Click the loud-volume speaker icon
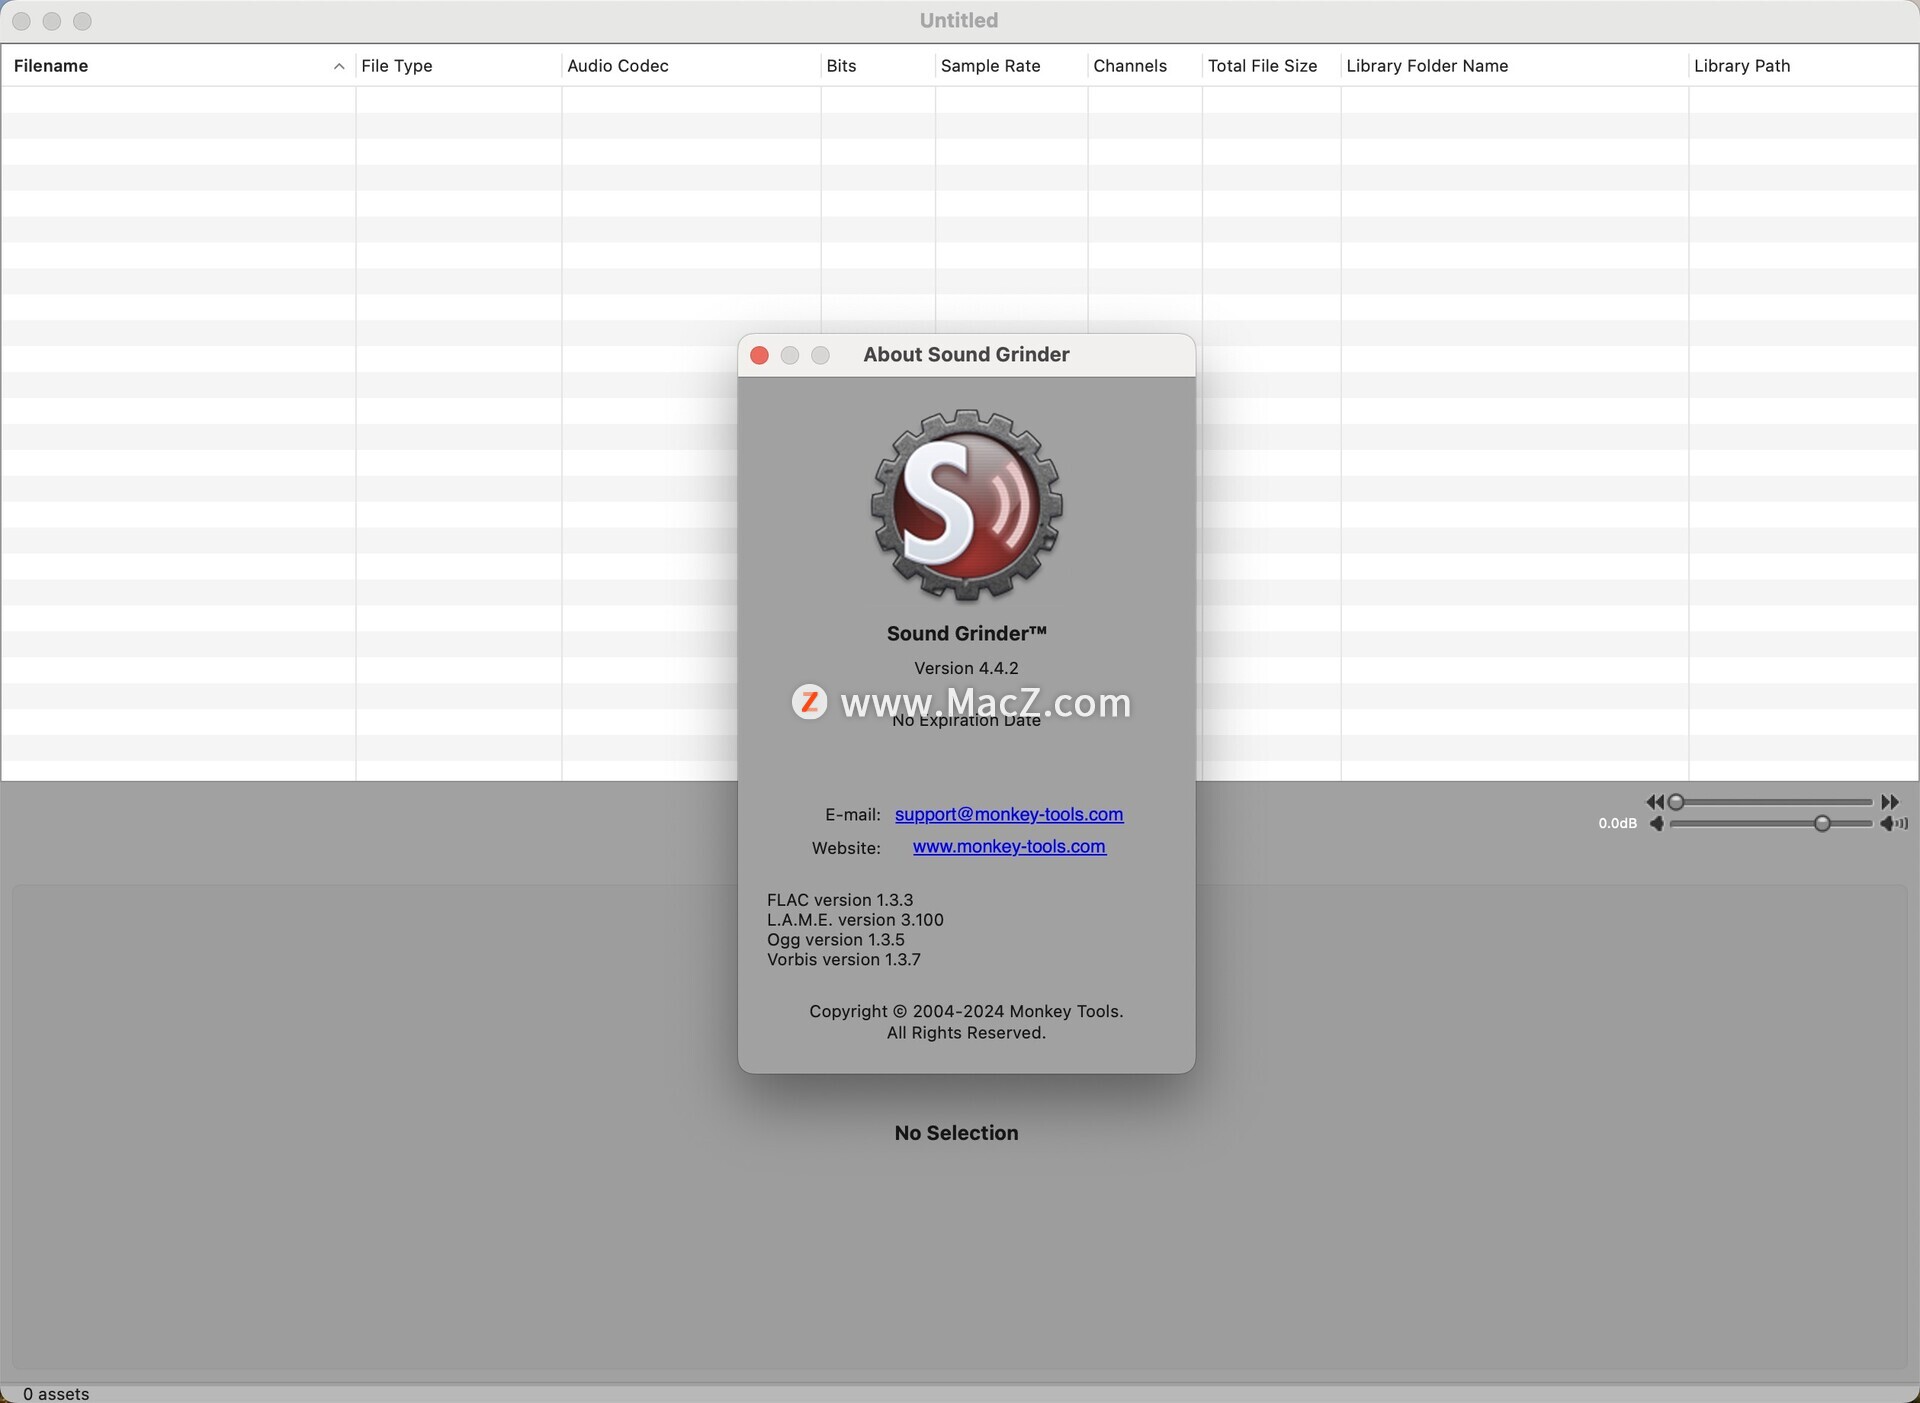The image size is (1920, 1403). [1894, 824]
